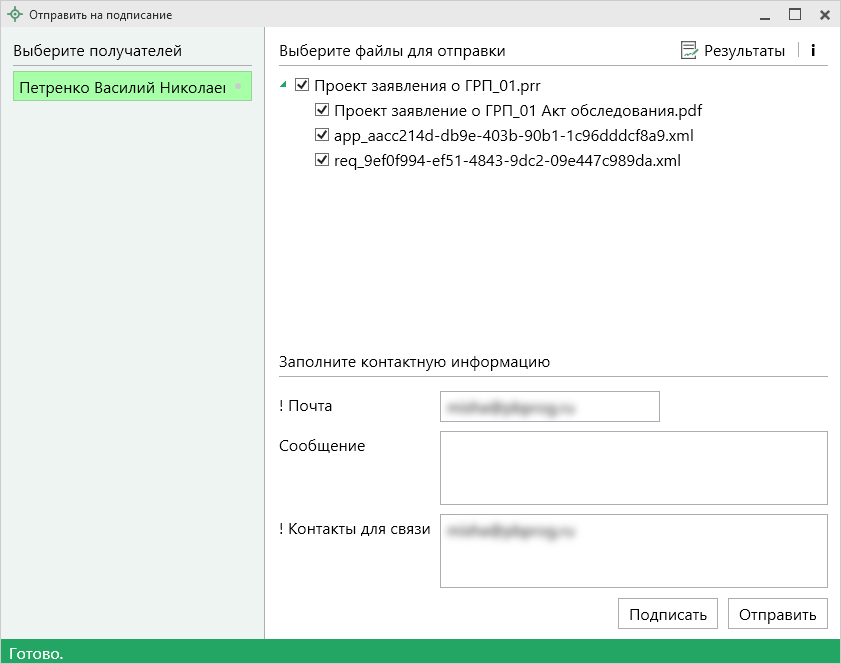Uncheck Проект заявления о ГРП_01.prr checkbox
841x664 pixels.
[x=303, y=86]
